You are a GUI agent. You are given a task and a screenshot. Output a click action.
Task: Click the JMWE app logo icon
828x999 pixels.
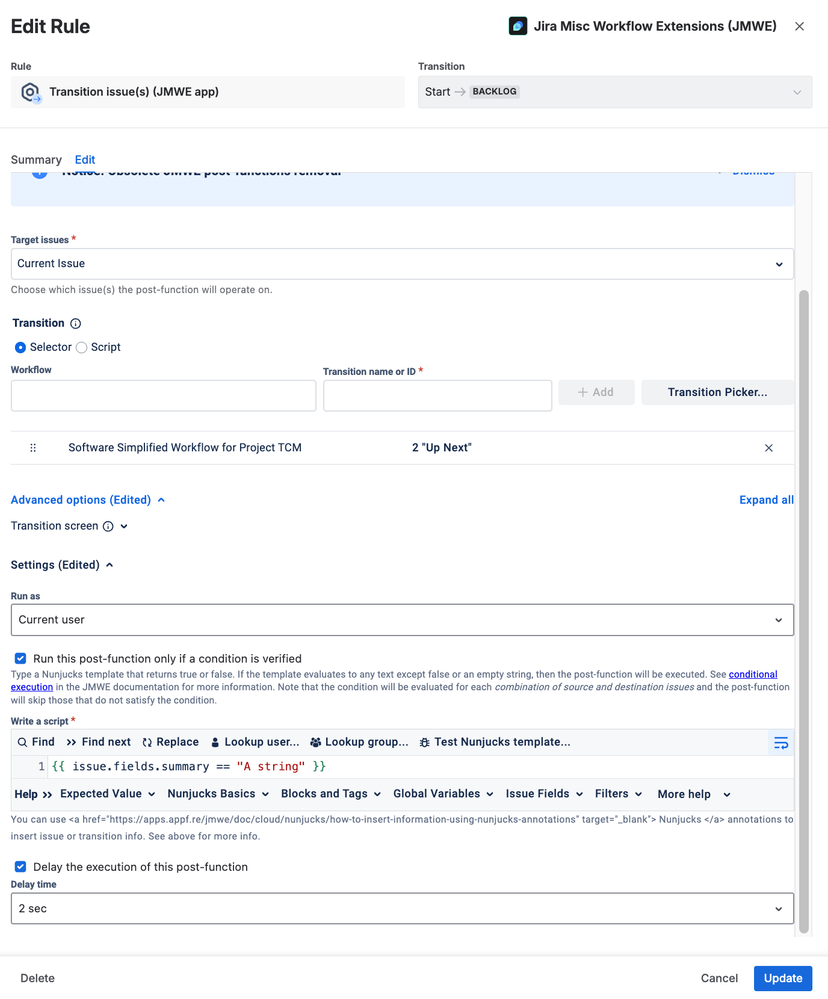(x=517, y=26)
